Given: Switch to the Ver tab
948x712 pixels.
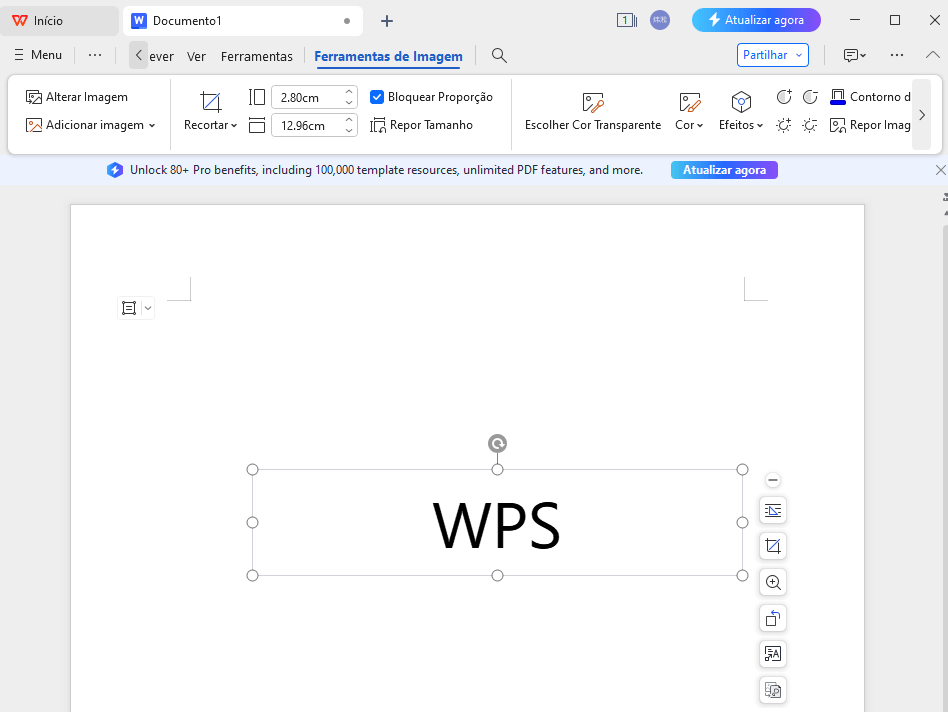Looking at the screenshot, I should click(x=196, y=56).
